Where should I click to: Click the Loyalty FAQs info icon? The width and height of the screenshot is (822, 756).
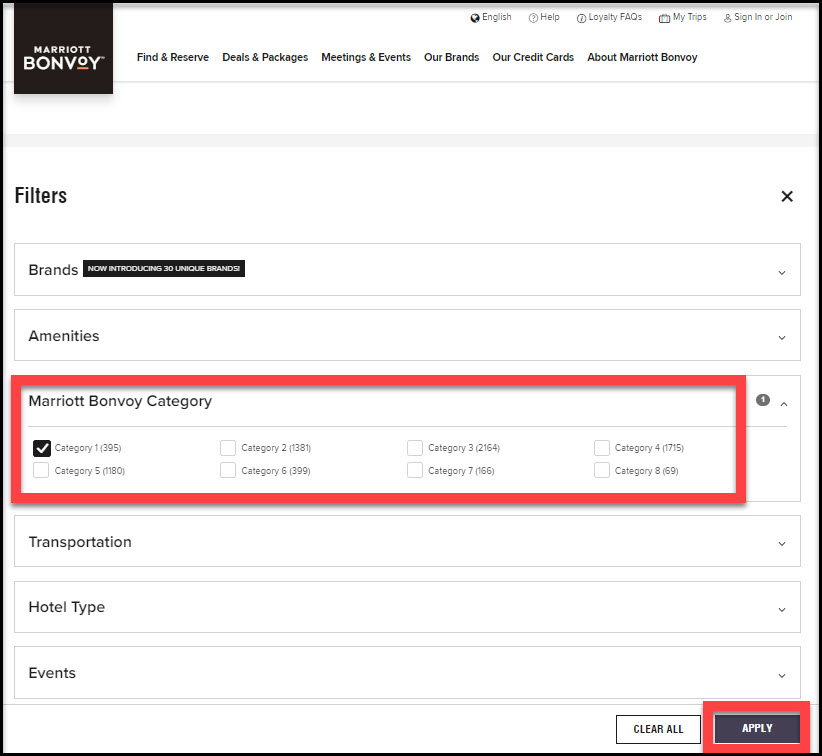pyautogui.click(x=581, y=18)
